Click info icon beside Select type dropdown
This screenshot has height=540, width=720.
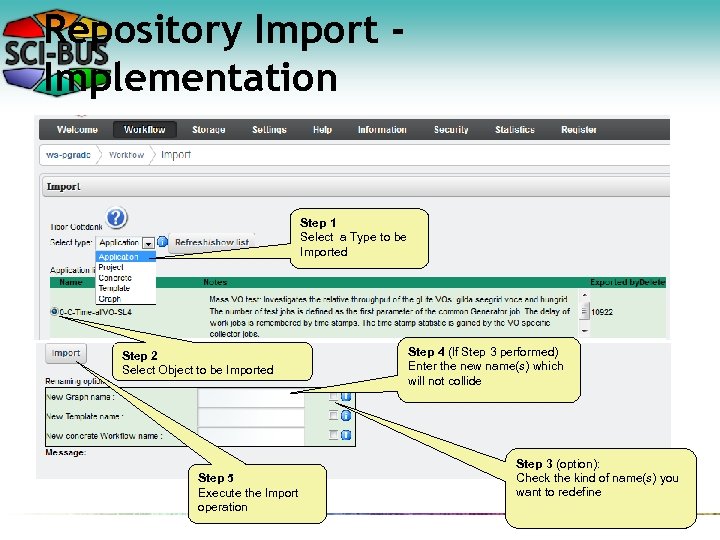(162, 242)
